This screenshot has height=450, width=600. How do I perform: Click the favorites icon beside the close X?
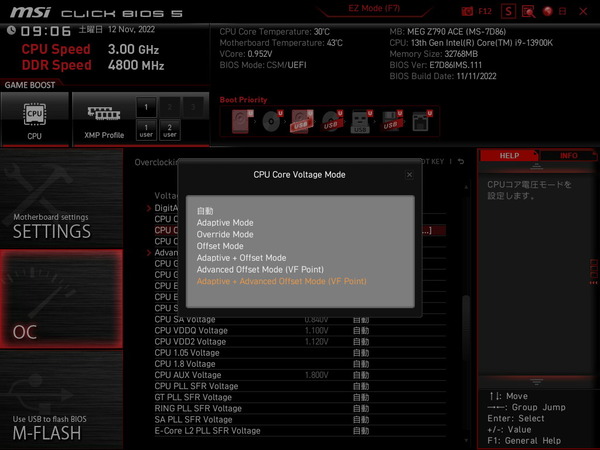(x=562, y=11)
